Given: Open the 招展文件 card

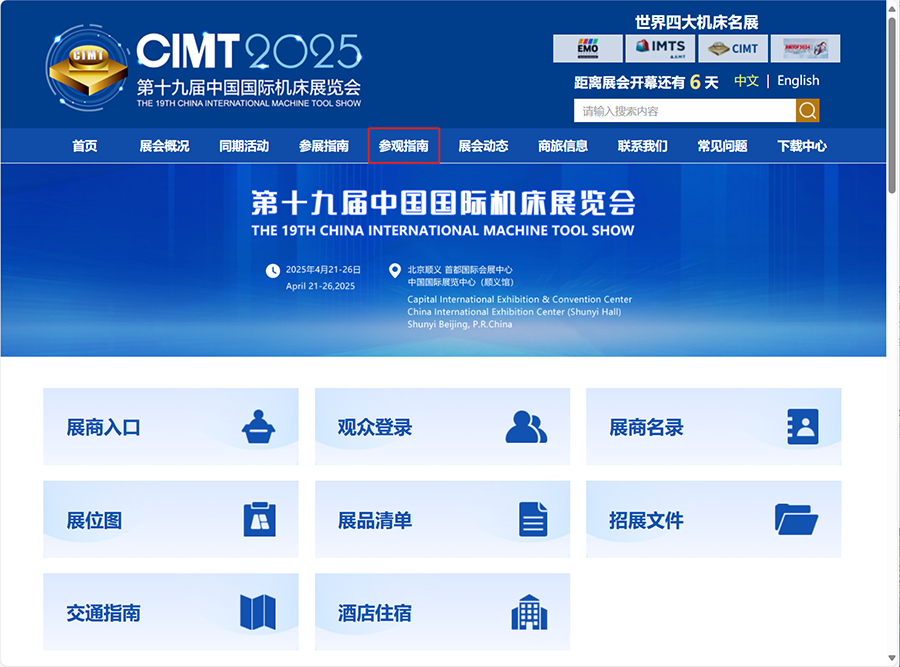Looking at the screenshot, I should (713, 519).
